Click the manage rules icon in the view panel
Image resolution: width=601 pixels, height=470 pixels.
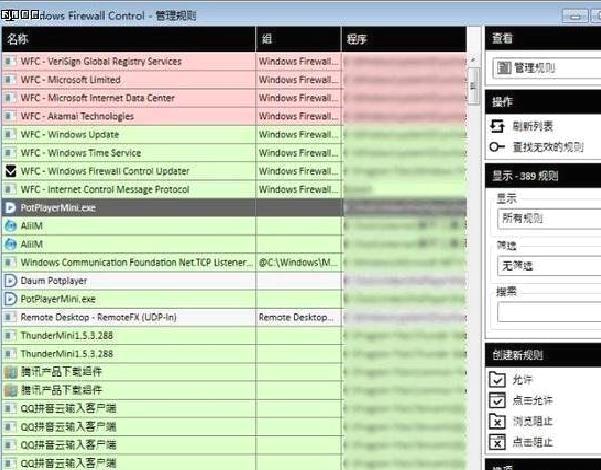[504, 68]
